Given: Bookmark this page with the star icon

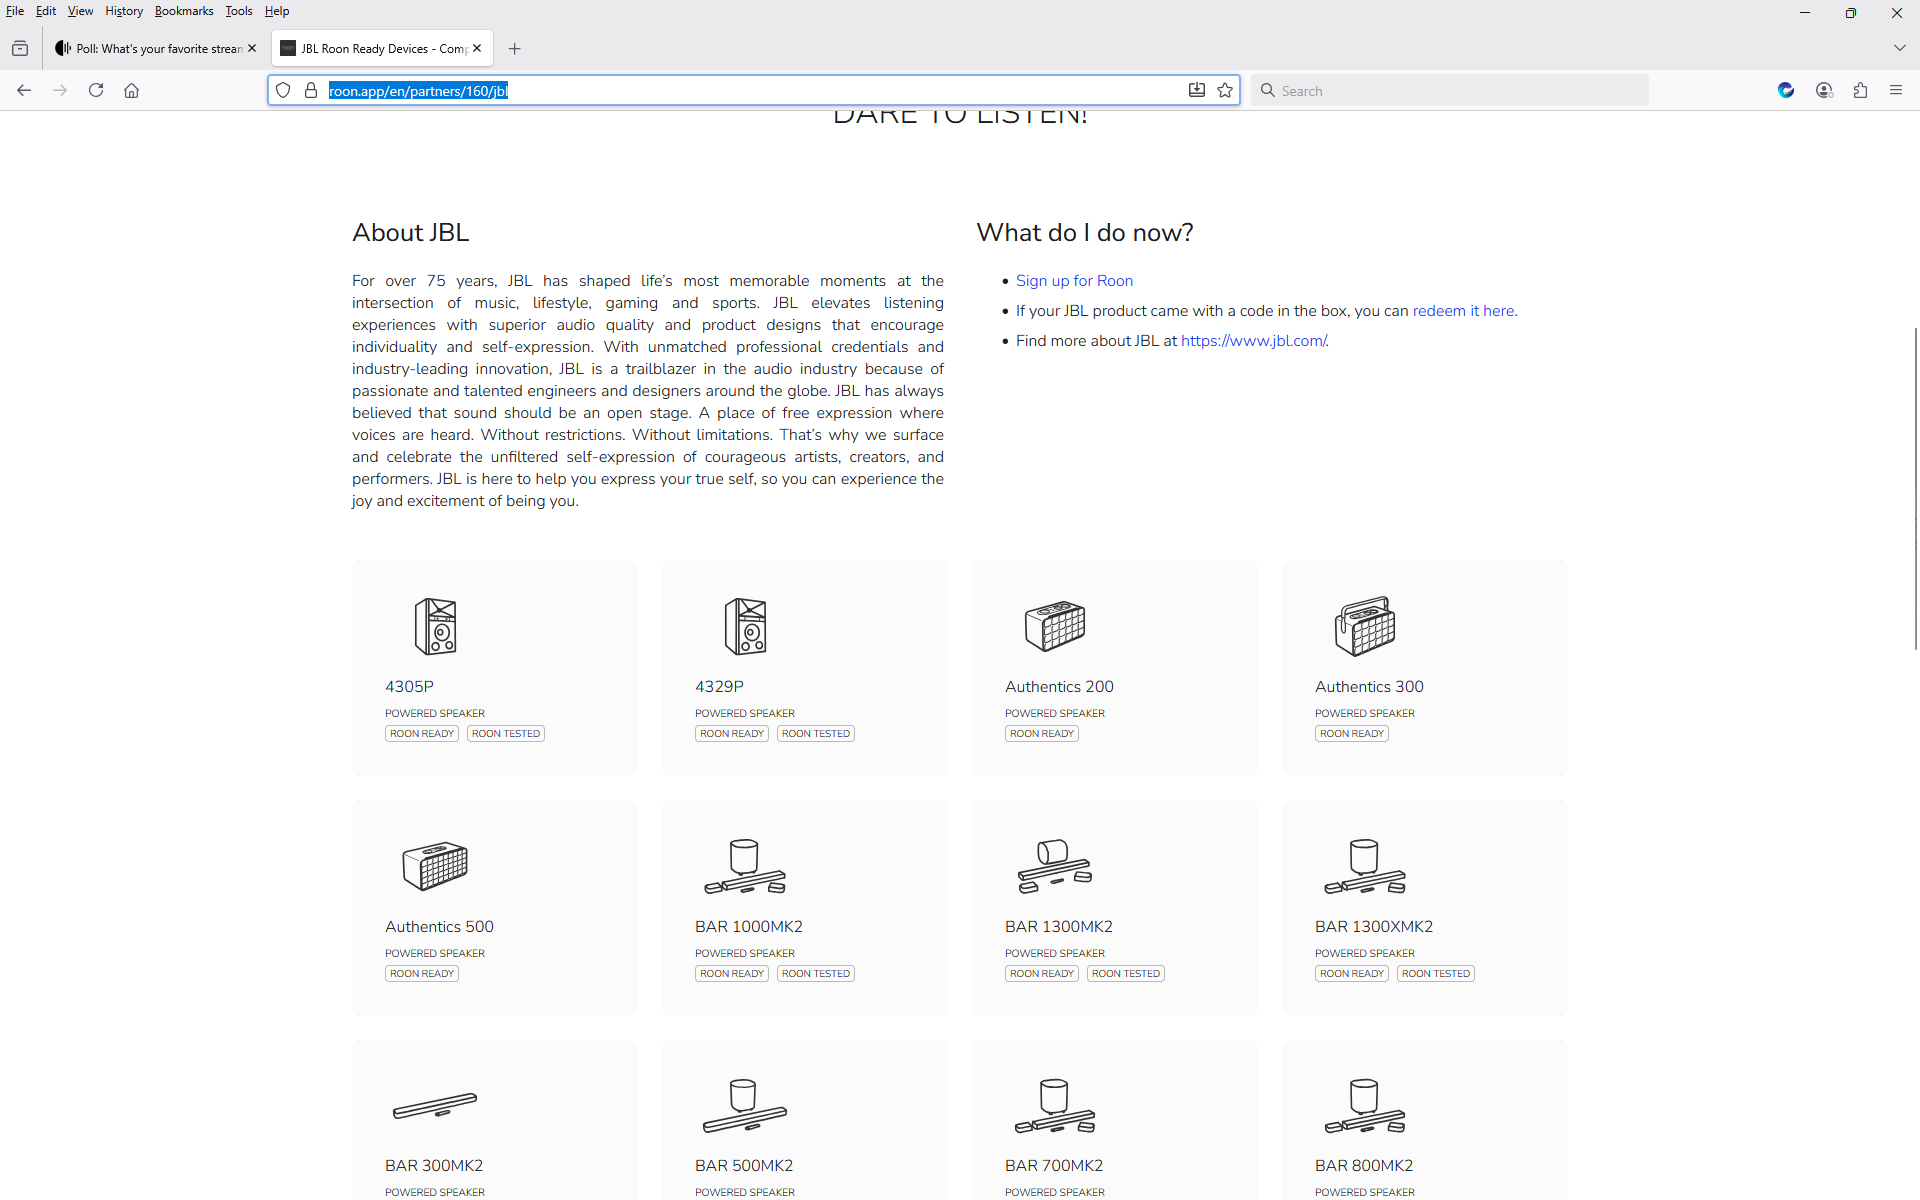Looking at the screenshot, I should pos(1225,90).
